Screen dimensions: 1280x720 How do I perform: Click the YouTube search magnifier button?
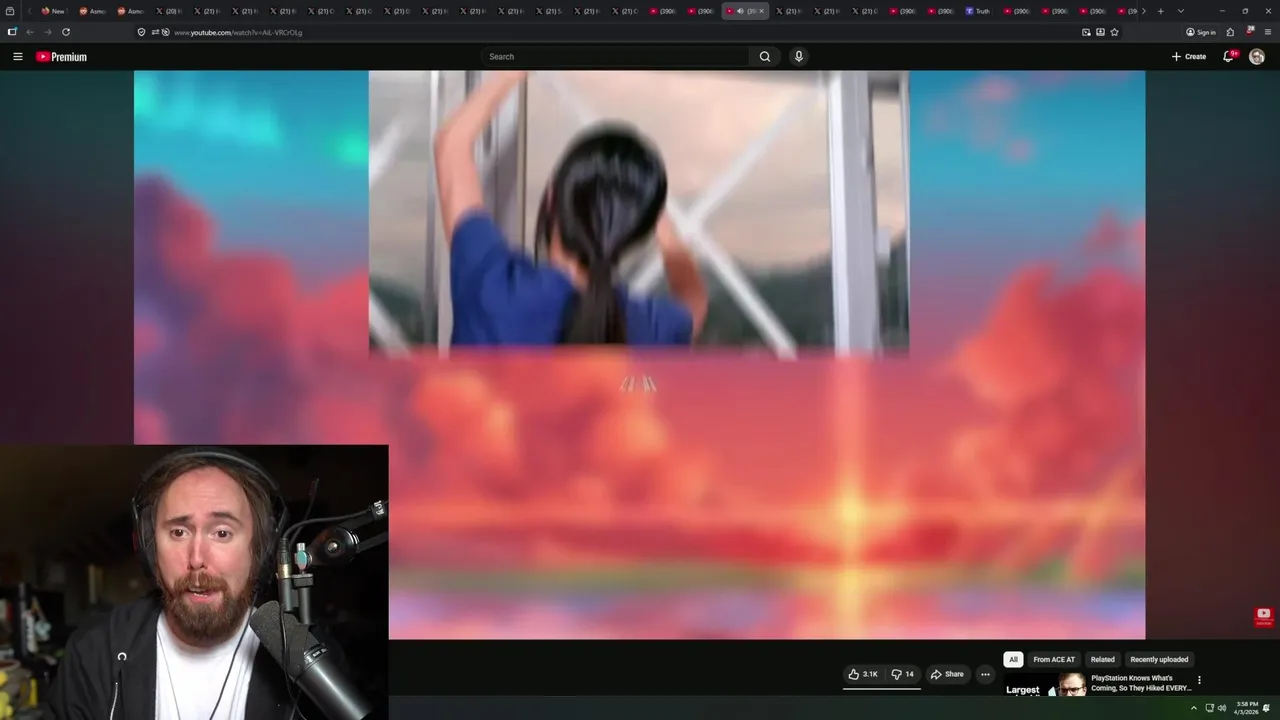tap(765, 57)
